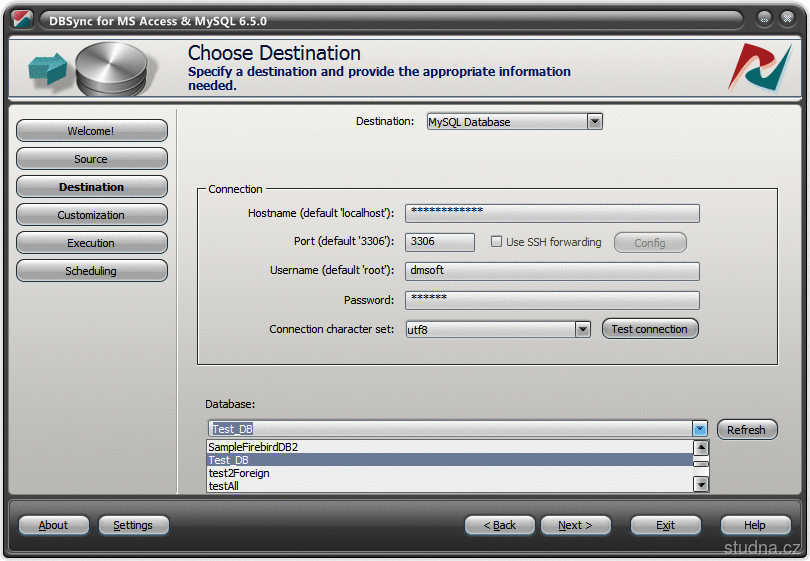Collapse the Database dropdown list arrow
Image resolution: width=810 pixels, height=561 pixels.
coord(700,429)
